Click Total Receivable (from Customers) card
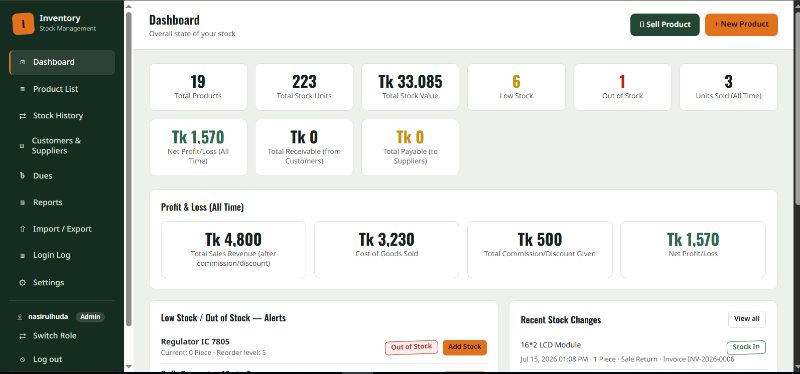 (x=304, y=147)
